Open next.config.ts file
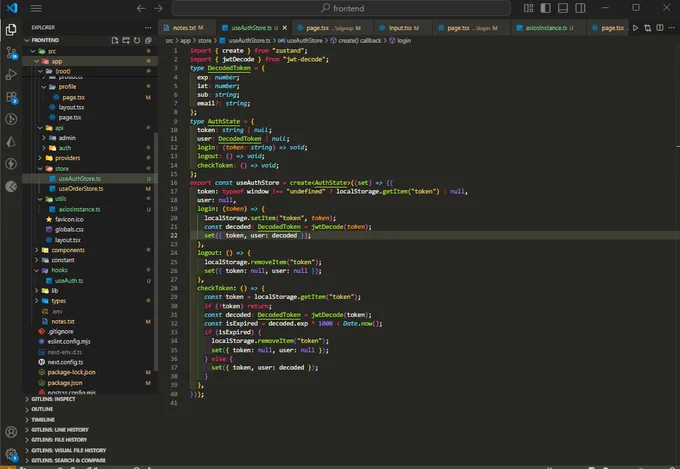This screenshot has height=469, width=680. tap(65, 362)
